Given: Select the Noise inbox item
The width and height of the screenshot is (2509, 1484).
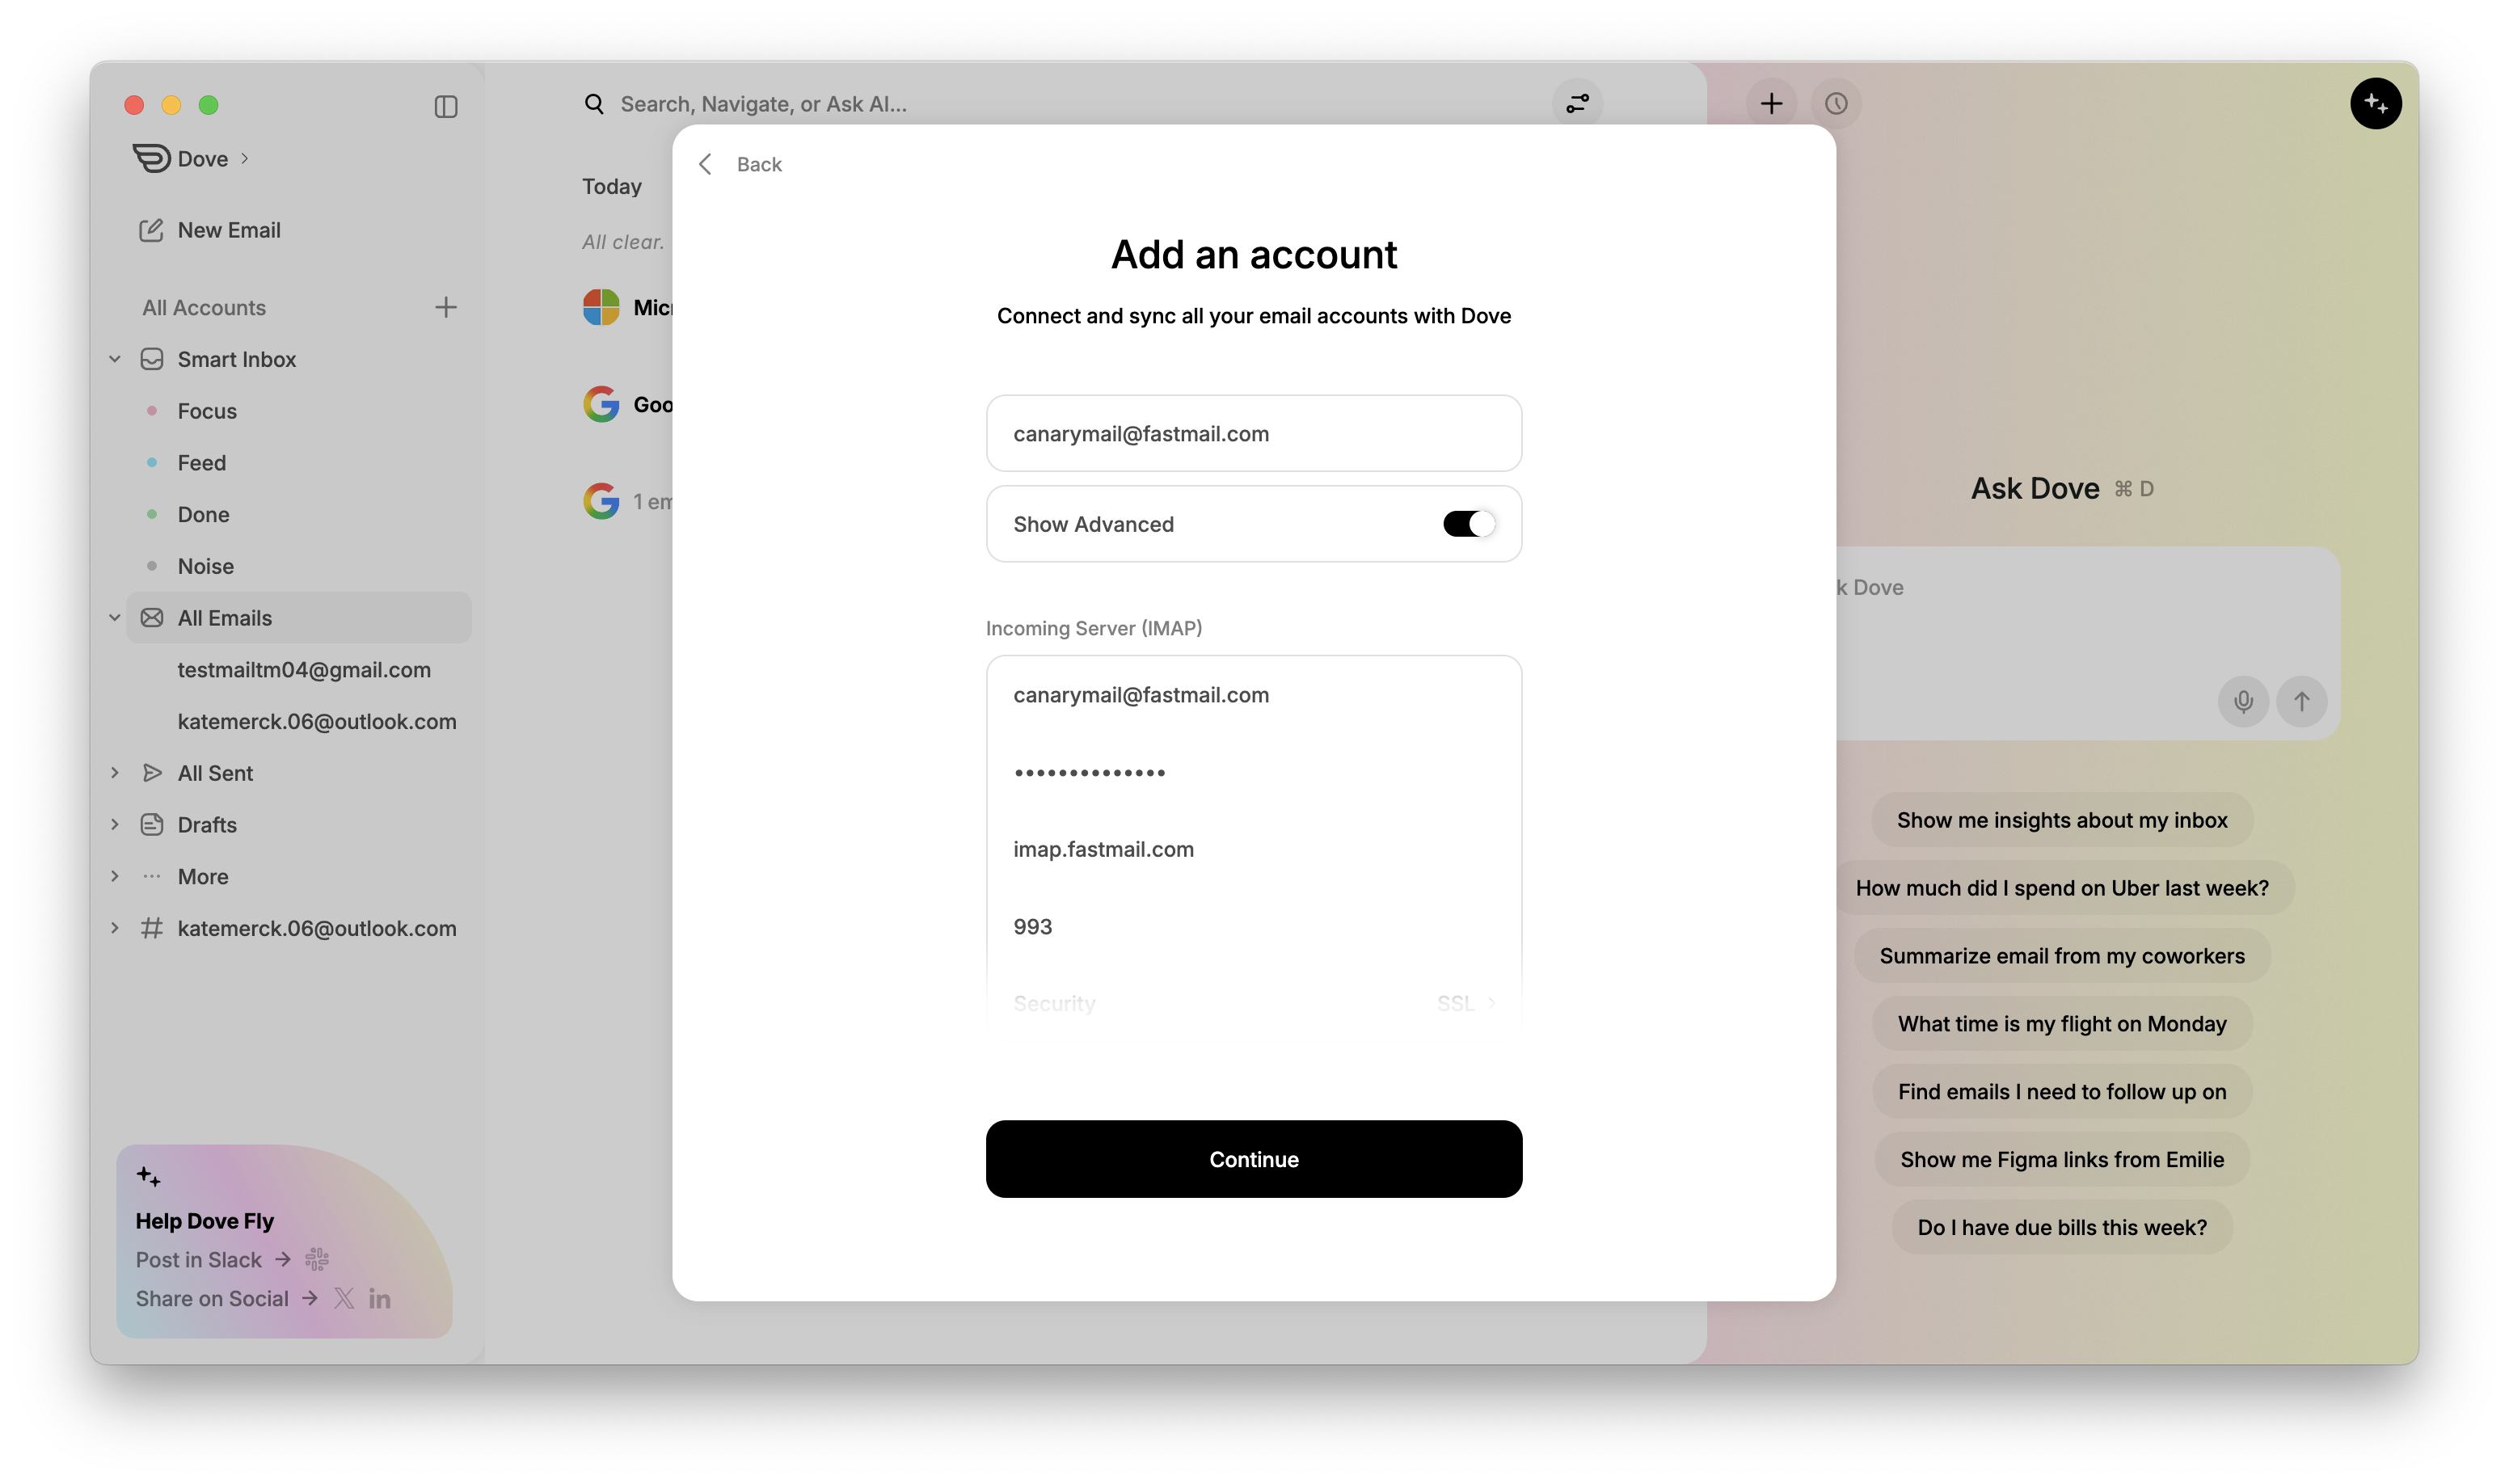Looking at the screenshot, I should pyautogui.click(x=205, y=566).
